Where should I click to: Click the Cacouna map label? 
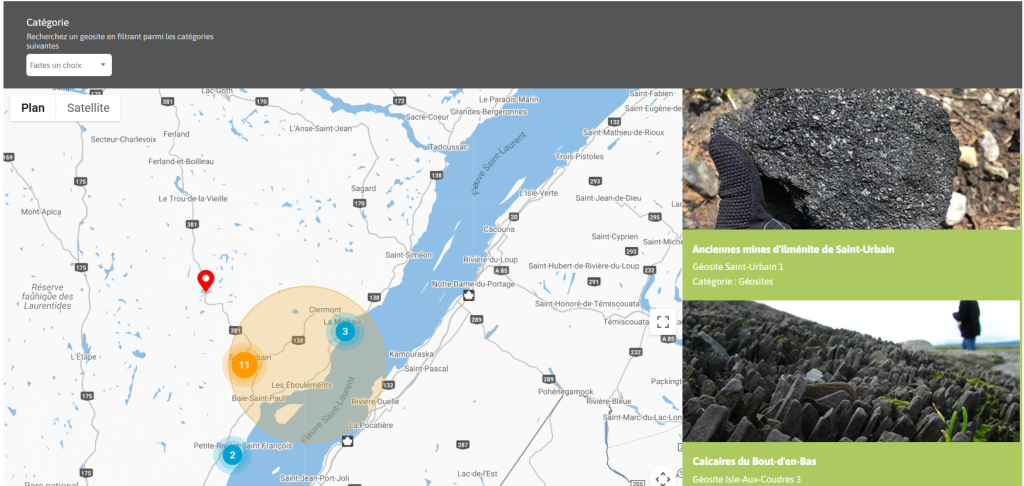pyautogui.click(x=498, y=229)
